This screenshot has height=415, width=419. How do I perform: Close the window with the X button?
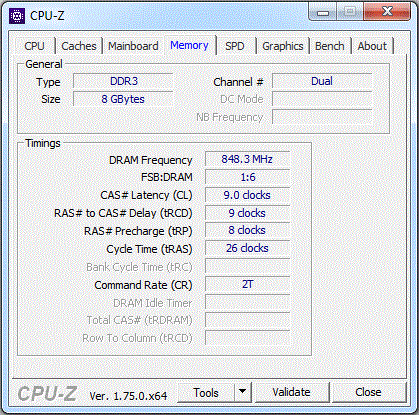point(387,12)
